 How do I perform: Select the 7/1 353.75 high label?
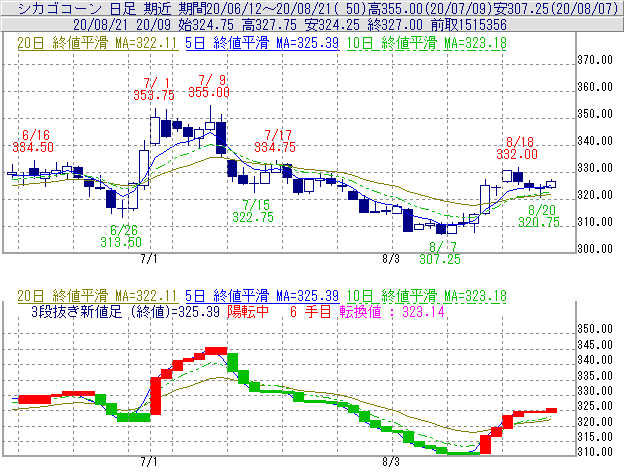154,89
